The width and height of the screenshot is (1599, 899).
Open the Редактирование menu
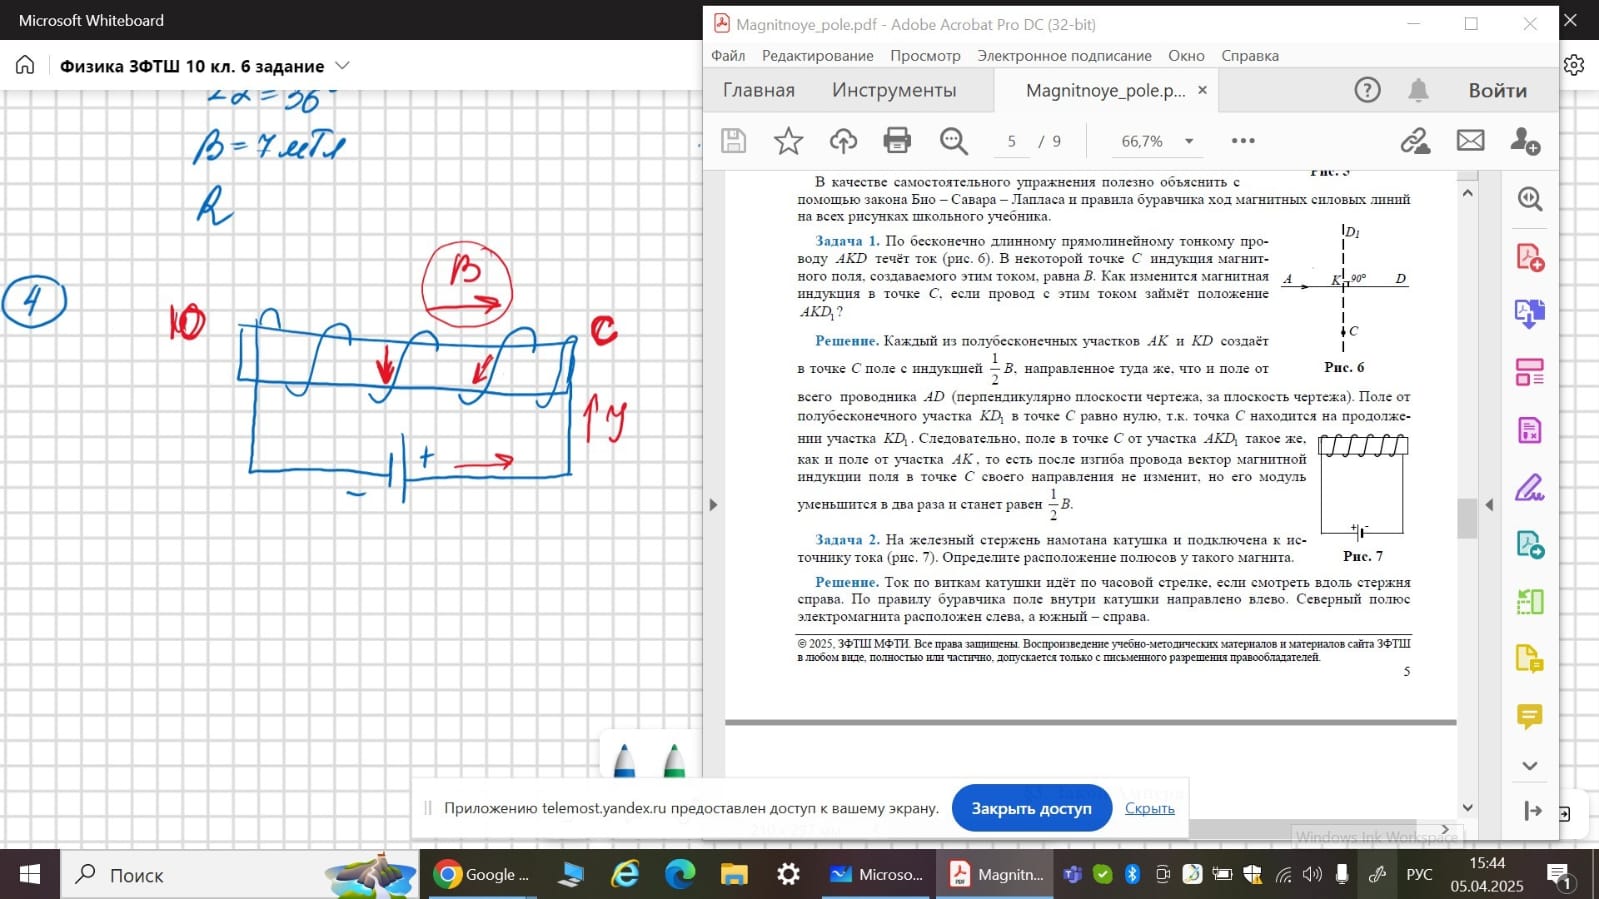(x=817, y=56)
